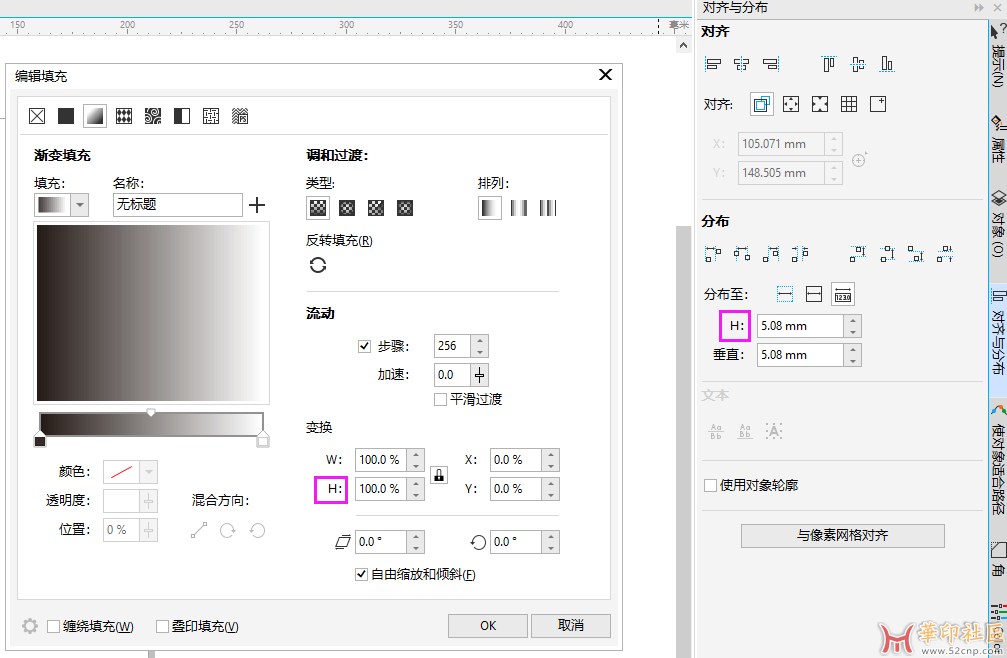Distribute objects left in the docker
1007x658 pixels.
tap(713, 254)
